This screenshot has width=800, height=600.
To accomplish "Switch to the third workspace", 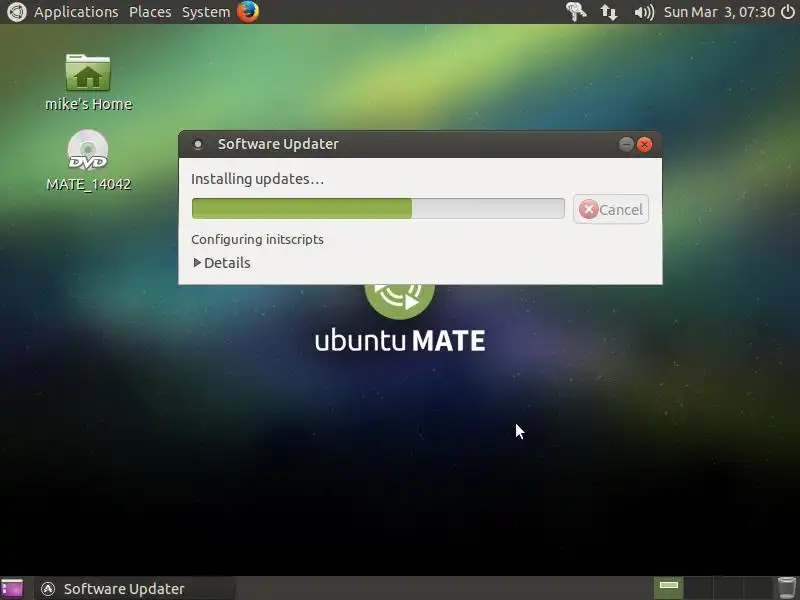I will 728,588.
